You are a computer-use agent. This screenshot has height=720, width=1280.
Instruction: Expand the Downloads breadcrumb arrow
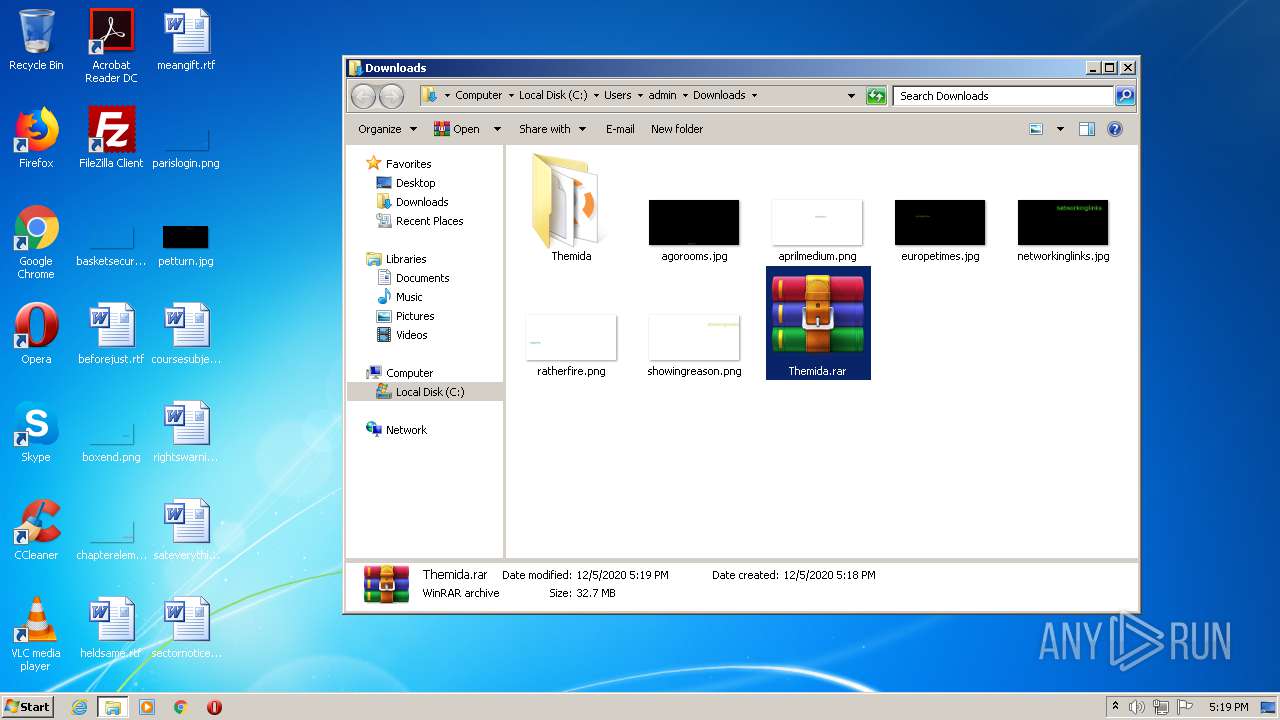(x=754, y=96)
